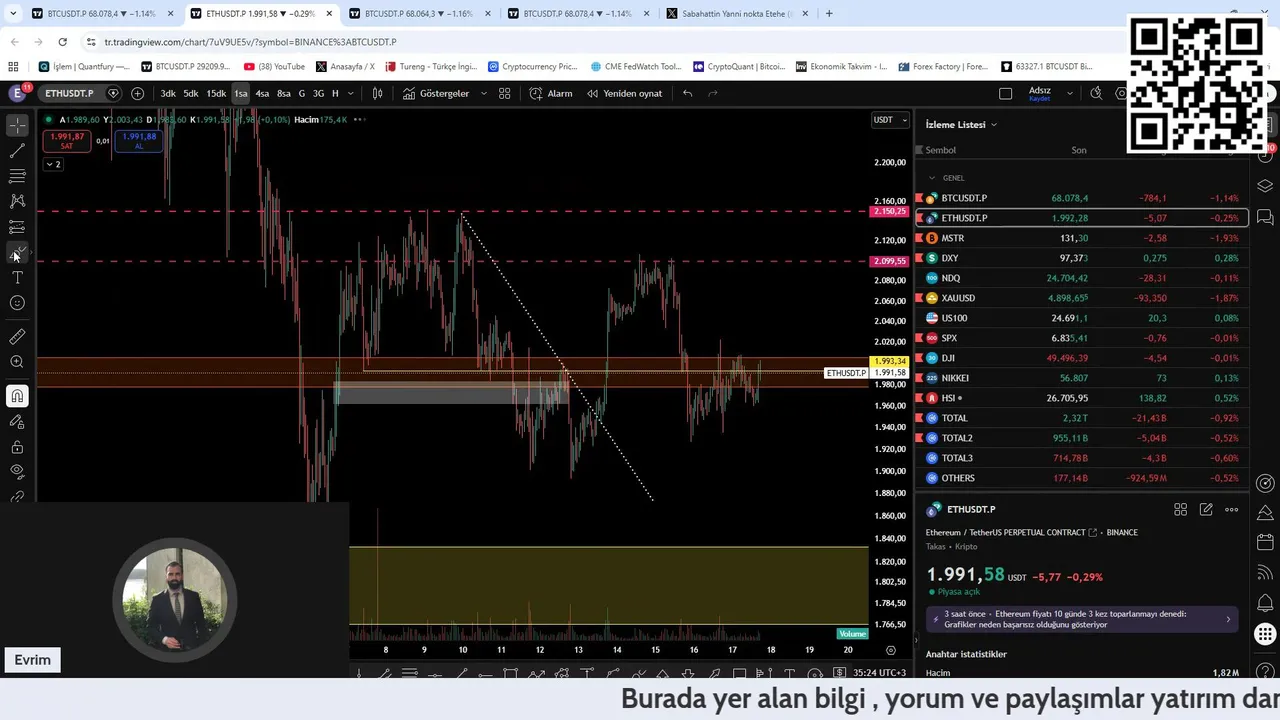Expand indicators favorites dropdown arrow
Screen dimensions: 1280x720
coord(484,93)
